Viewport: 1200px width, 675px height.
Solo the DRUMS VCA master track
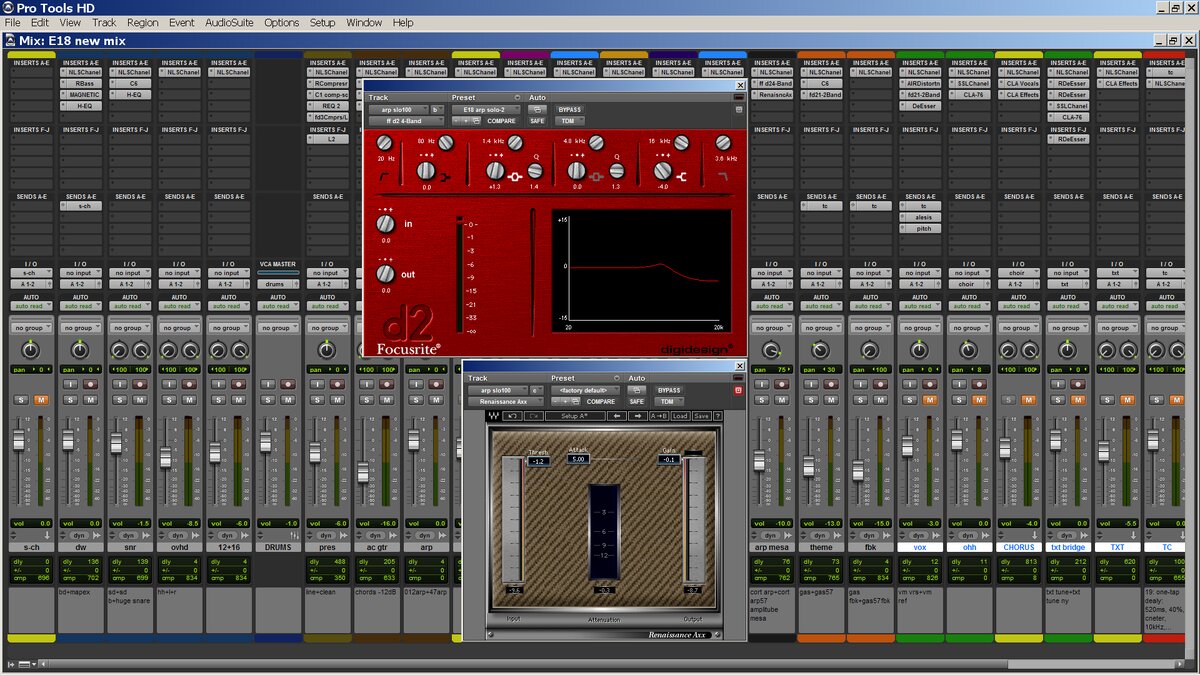coord(268,400)
